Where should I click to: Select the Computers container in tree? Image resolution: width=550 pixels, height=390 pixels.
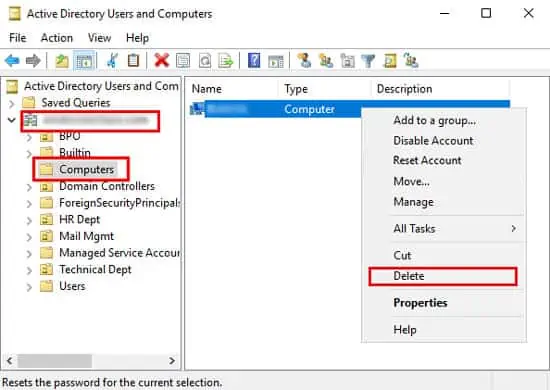[x=86, y=169]
